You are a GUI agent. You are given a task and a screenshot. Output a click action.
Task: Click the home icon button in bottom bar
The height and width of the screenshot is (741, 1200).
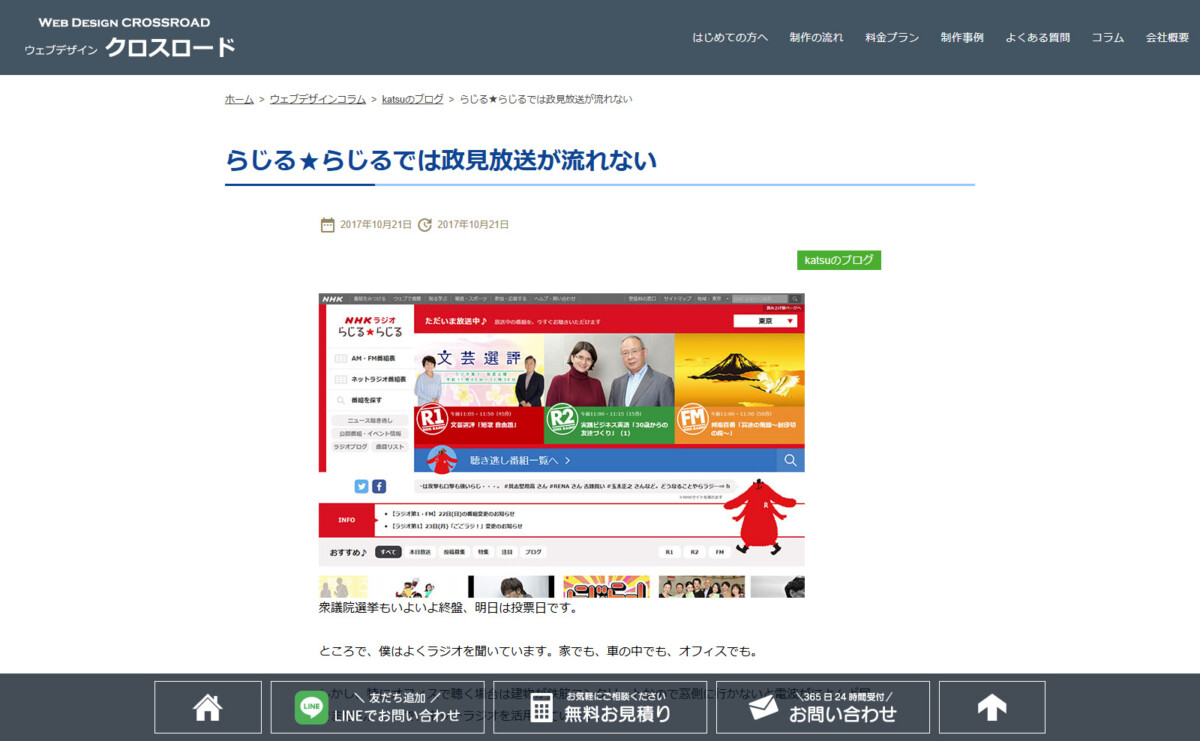[x=208, y=707]
